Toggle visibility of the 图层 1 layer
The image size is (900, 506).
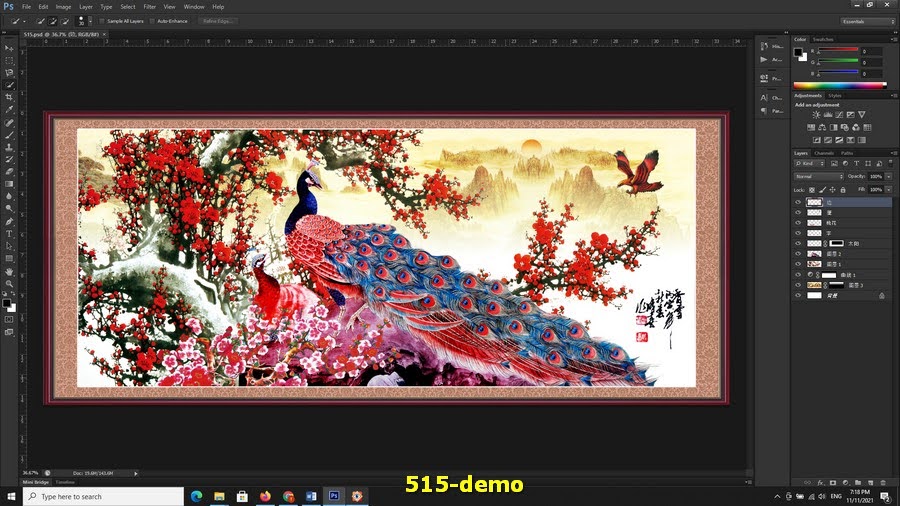(x=798, y=264)
